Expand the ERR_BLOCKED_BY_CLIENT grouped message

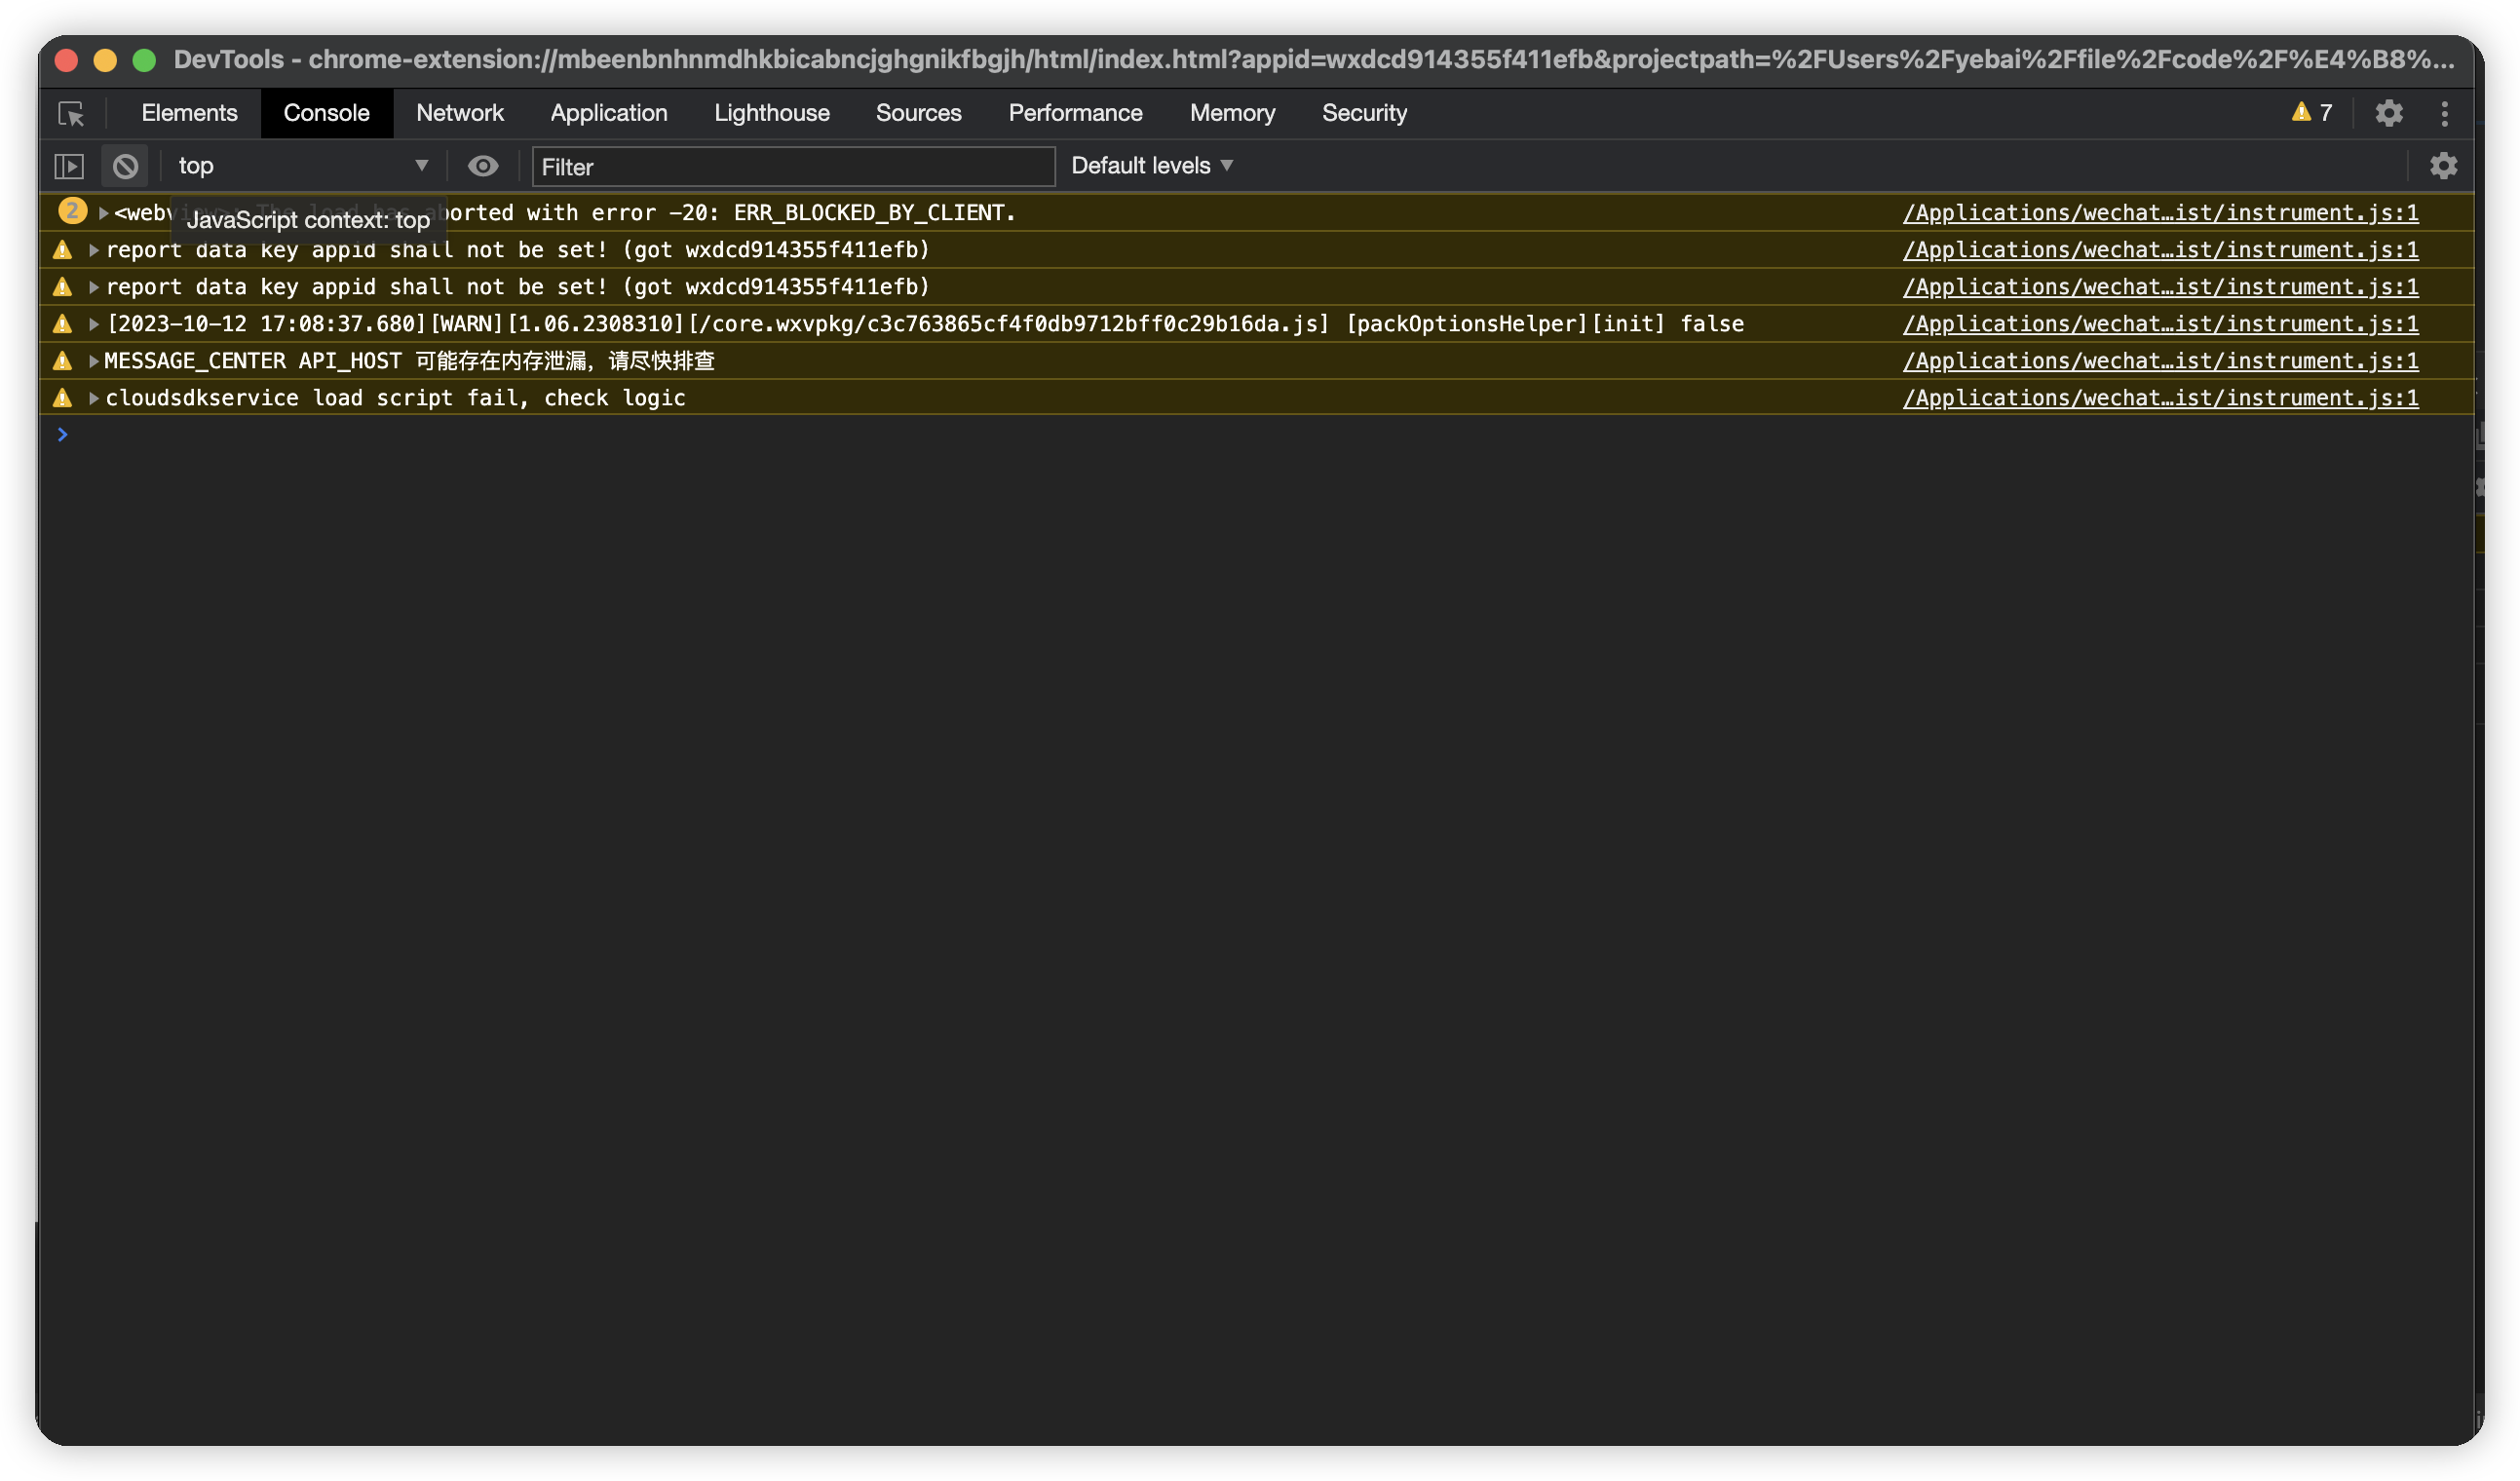click(103, 213)
